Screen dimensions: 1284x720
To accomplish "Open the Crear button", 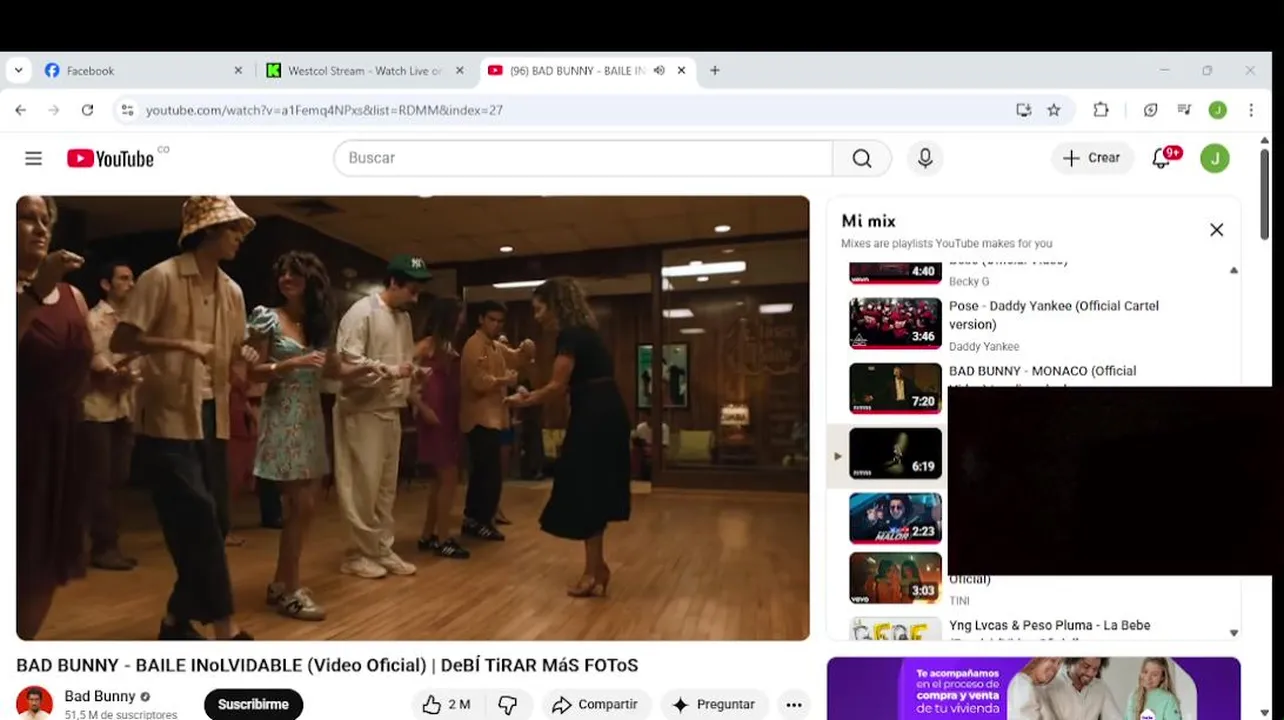I will click(x=1092, y=158).
